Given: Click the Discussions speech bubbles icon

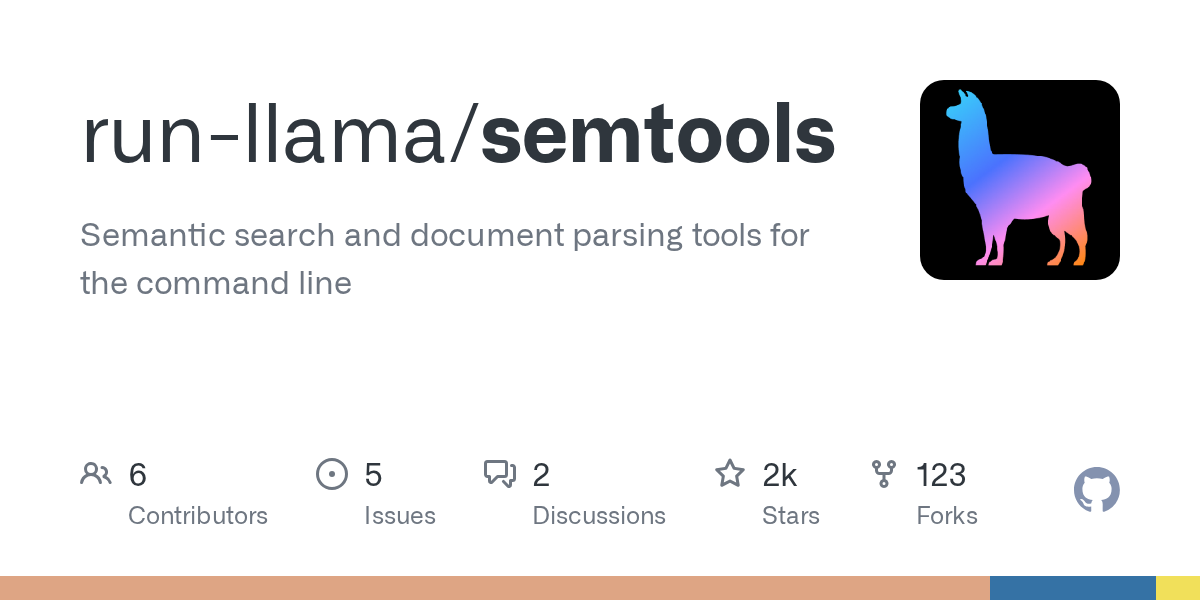Looking at the screenshot, I should pyautogui.click(x=500, y=474).
